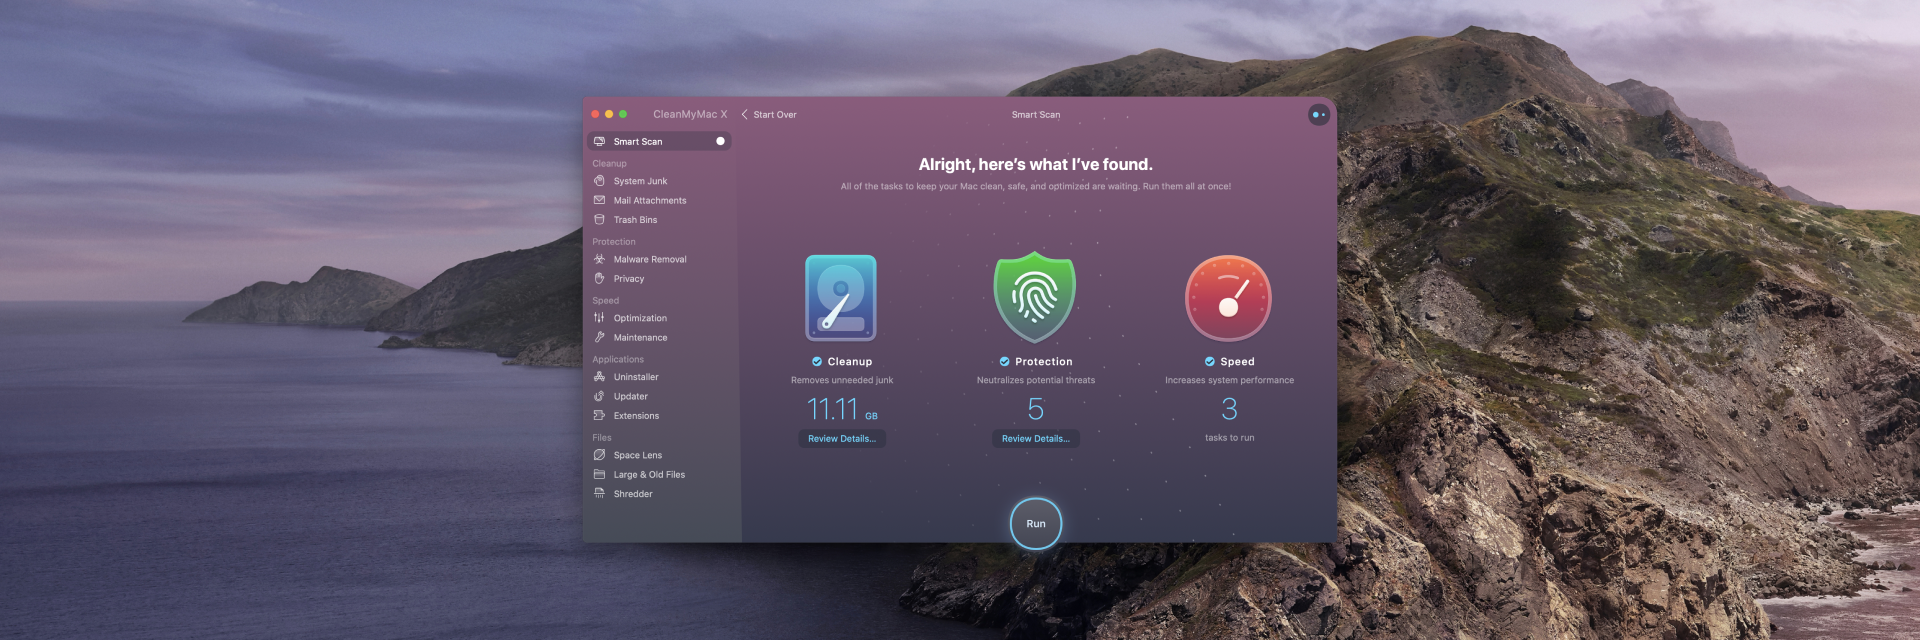Click the 11.11 GB cleanup value
Screen dimensions: 1920x640
pos(842,409)
